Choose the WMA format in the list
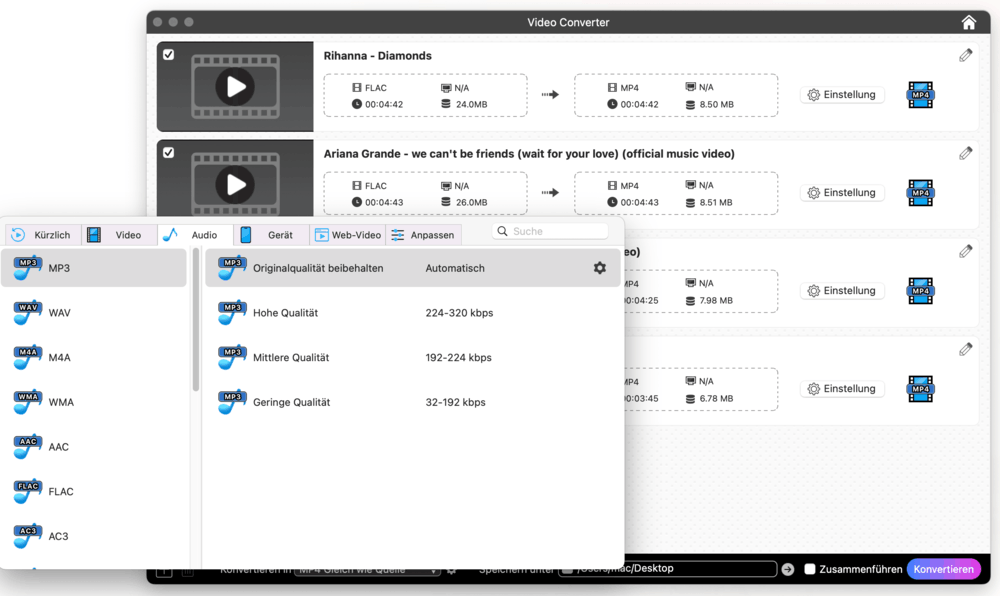This screenshot has width=1000, height=596. pos(60,402)
